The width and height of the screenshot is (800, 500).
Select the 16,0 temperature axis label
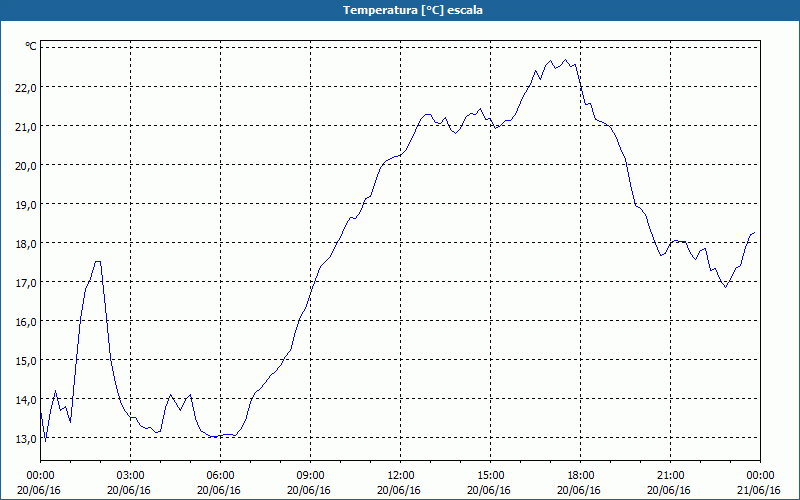(26, 321)
